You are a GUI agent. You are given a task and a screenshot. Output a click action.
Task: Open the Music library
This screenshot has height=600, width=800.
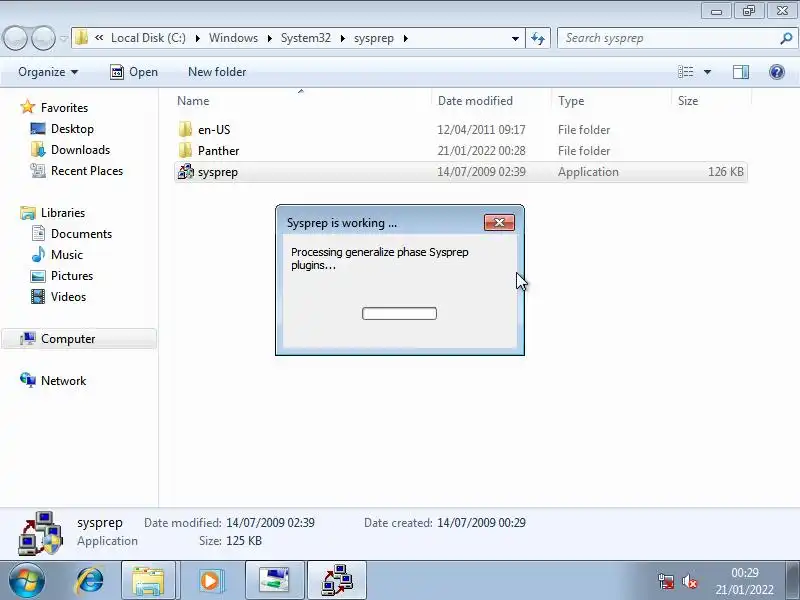(x=66, y=255)
